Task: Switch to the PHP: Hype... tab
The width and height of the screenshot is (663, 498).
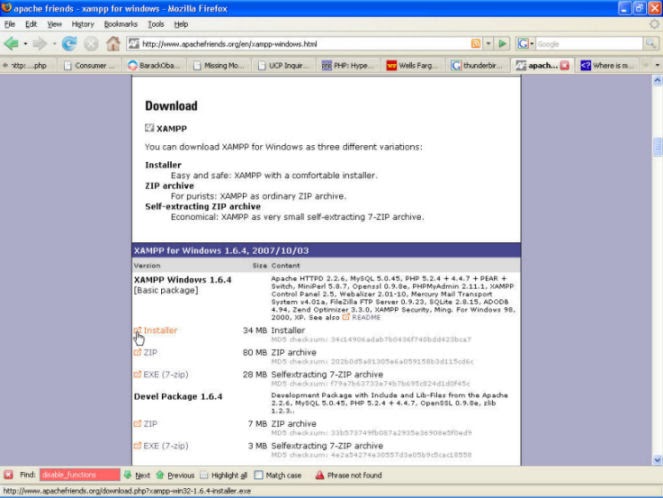Action: point(348,66)
